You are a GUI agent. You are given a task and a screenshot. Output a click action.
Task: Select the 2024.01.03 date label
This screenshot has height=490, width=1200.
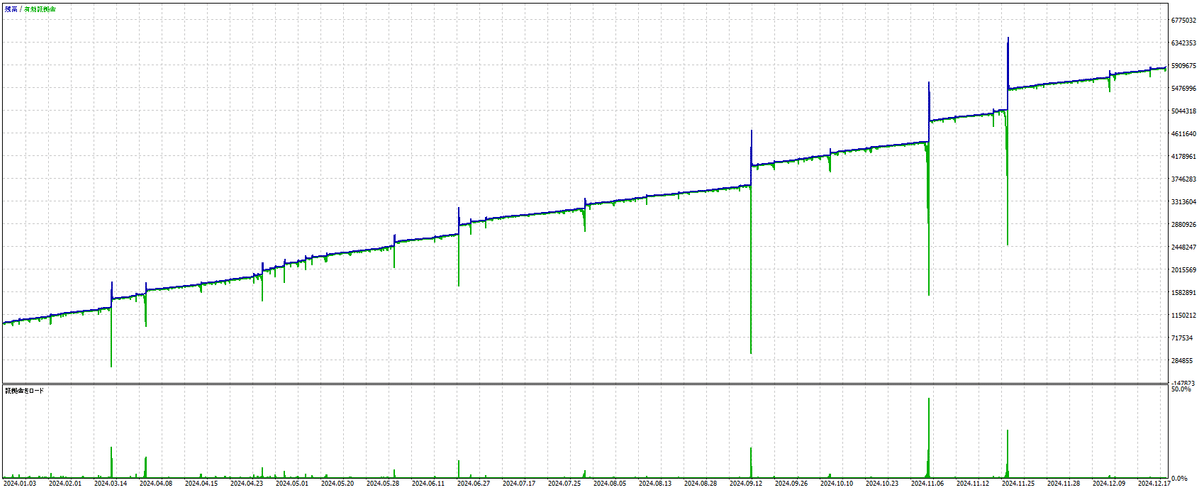click(20, 483)
